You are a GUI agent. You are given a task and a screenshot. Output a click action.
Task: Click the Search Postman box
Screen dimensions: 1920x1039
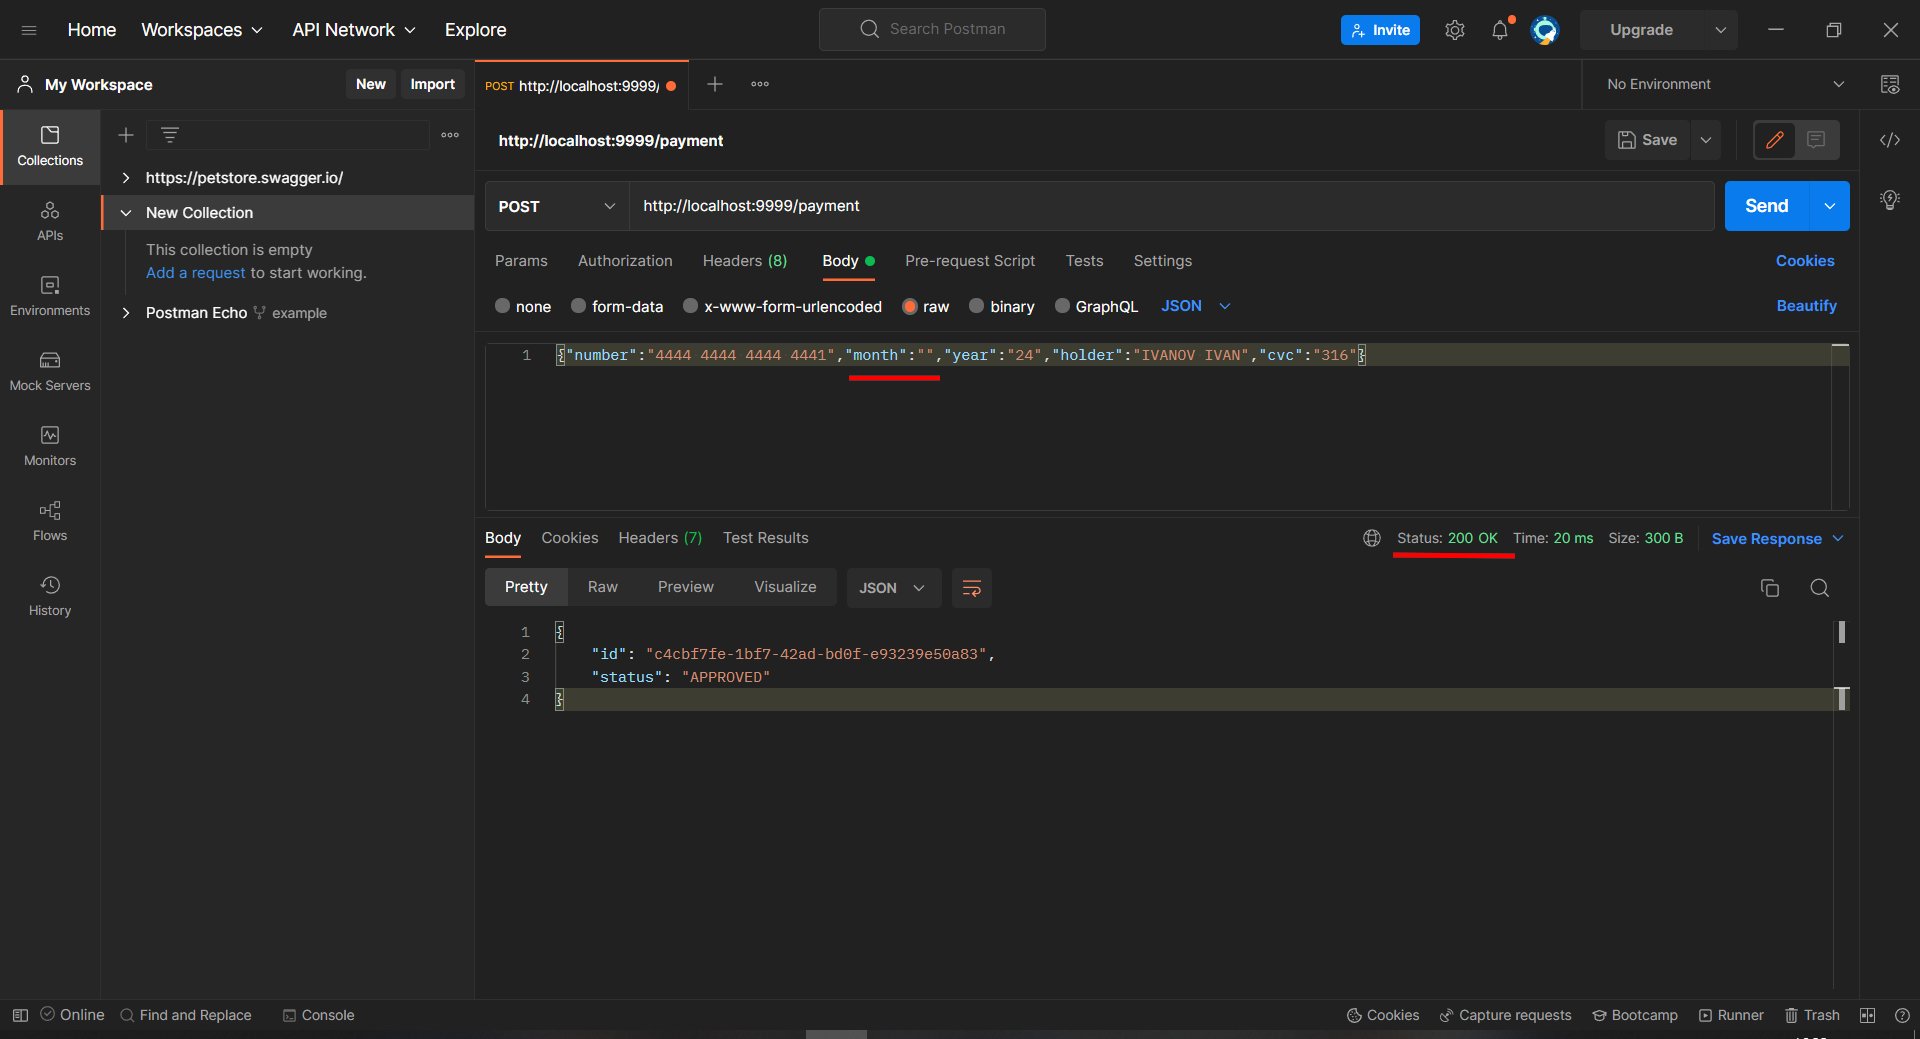coord(932,29)
